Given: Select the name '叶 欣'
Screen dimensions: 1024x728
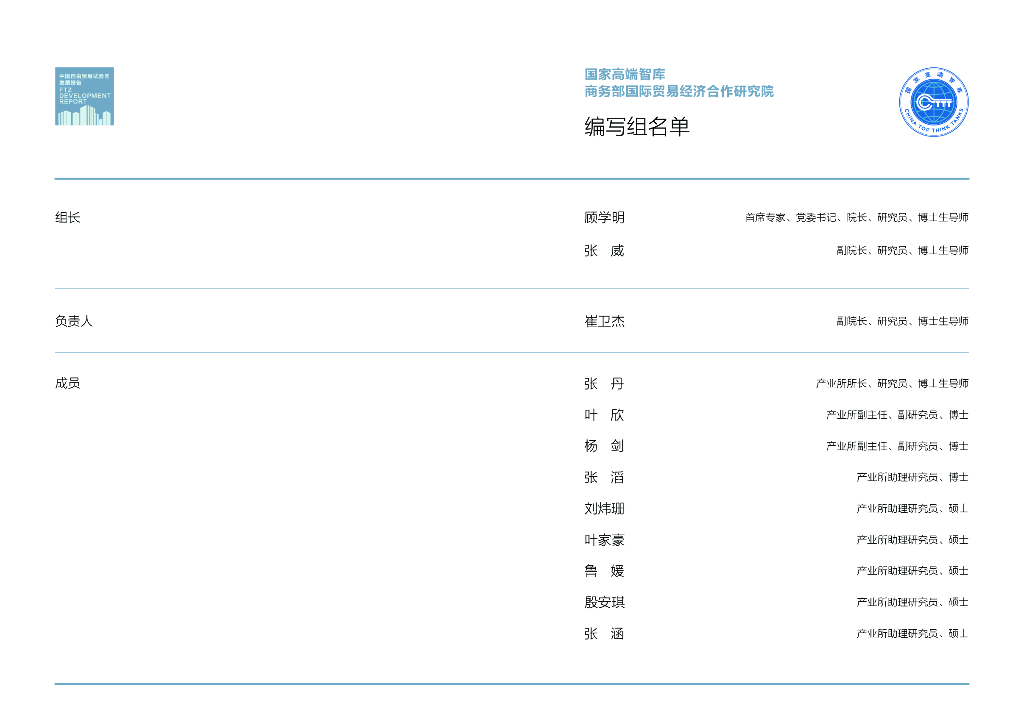Looking at the screenshot, I should 604,415.
